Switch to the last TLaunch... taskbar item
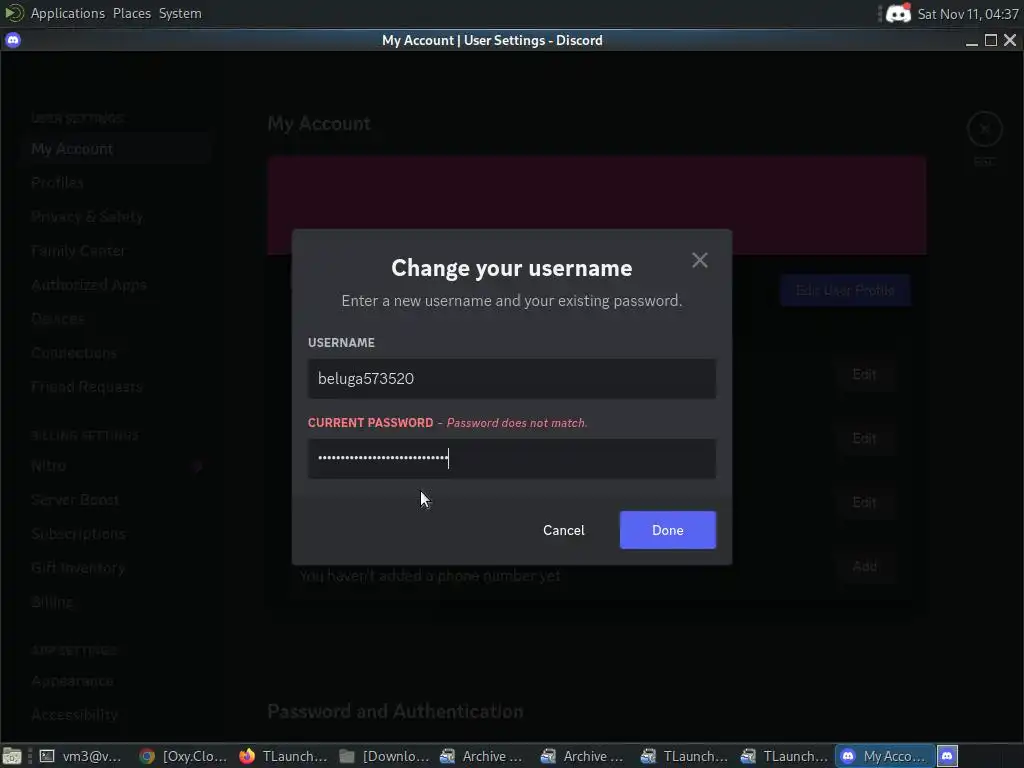Image resolution: width=1024 pixels, height=768 pixels. (784, 756)
